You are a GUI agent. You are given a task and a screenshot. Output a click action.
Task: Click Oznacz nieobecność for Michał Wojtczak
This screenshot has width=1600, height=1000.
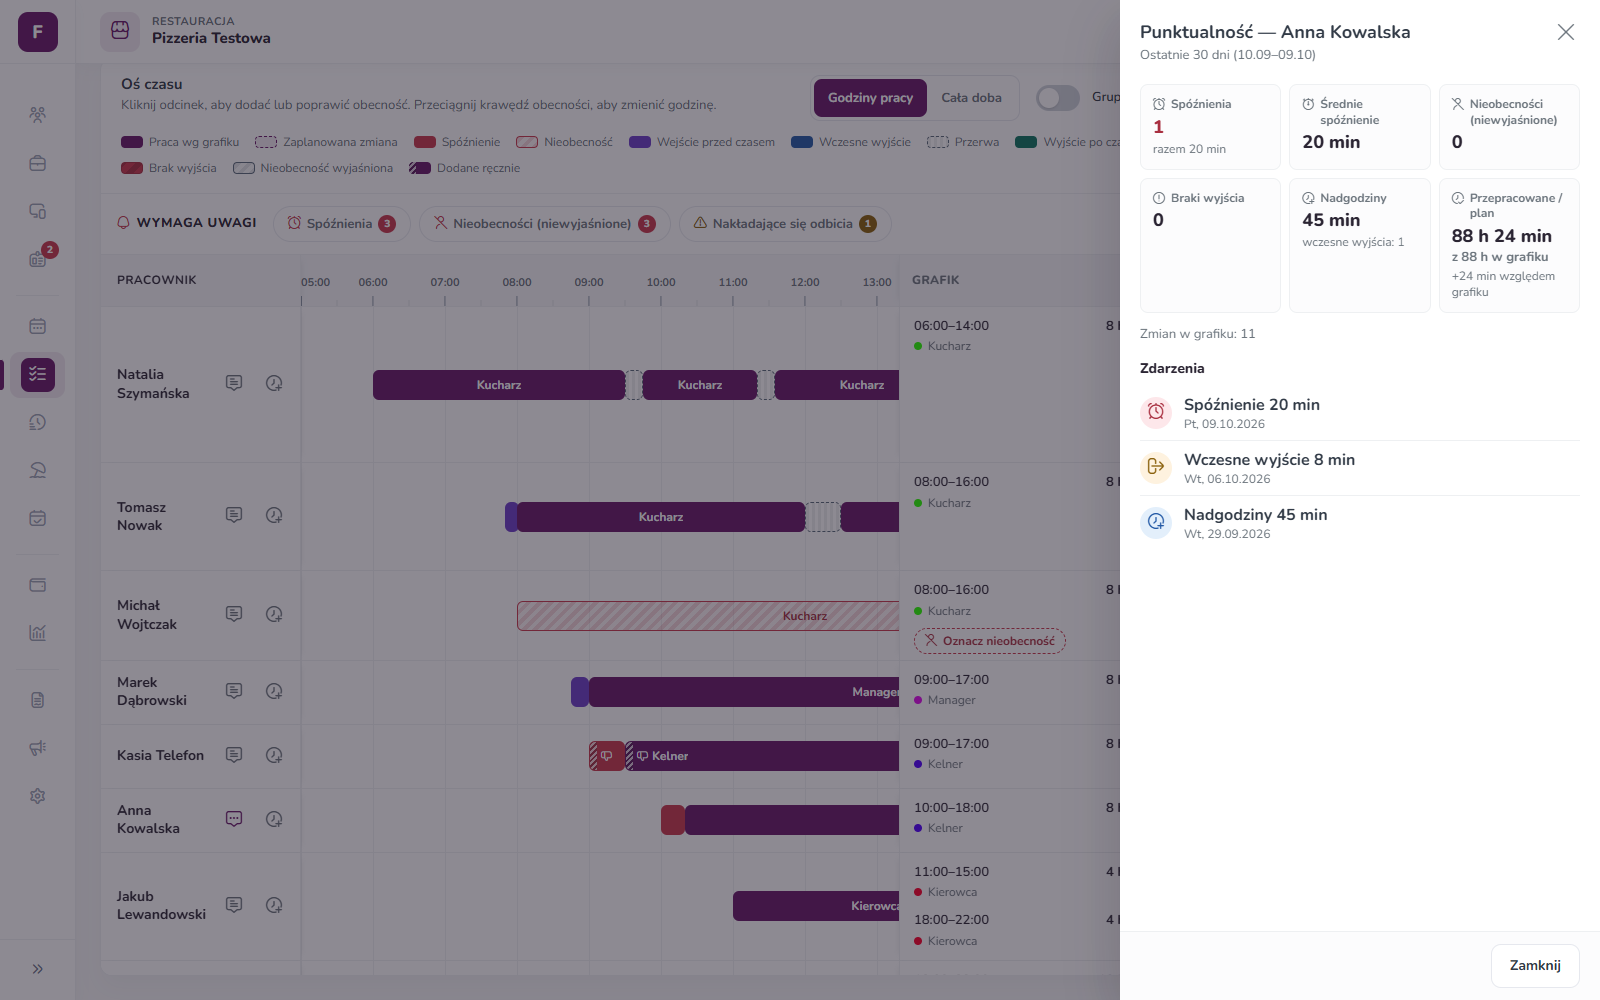(989, 641)
